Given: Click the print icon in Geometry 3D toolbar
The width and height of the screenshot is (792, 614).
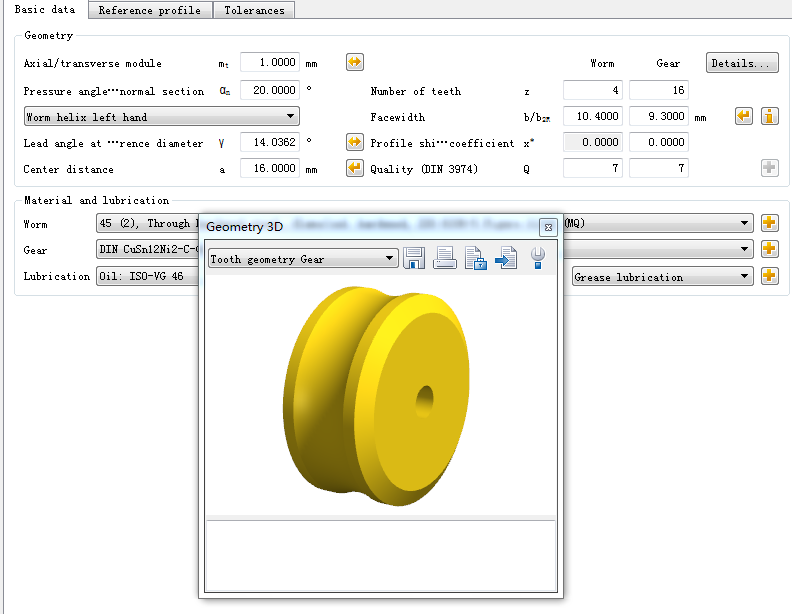Looking at the screenshot, I should coord(445,259).
